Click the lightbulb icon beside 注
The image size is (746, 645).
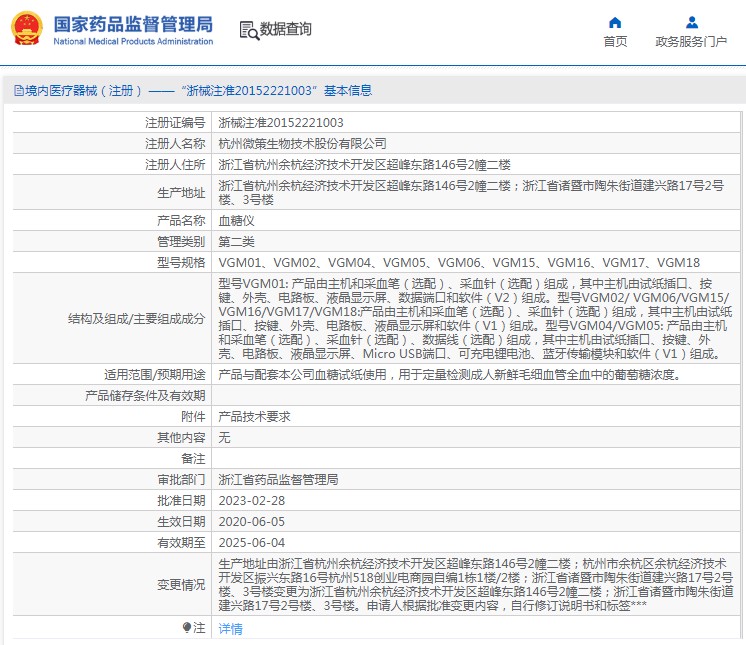click(x=187, y=628)
